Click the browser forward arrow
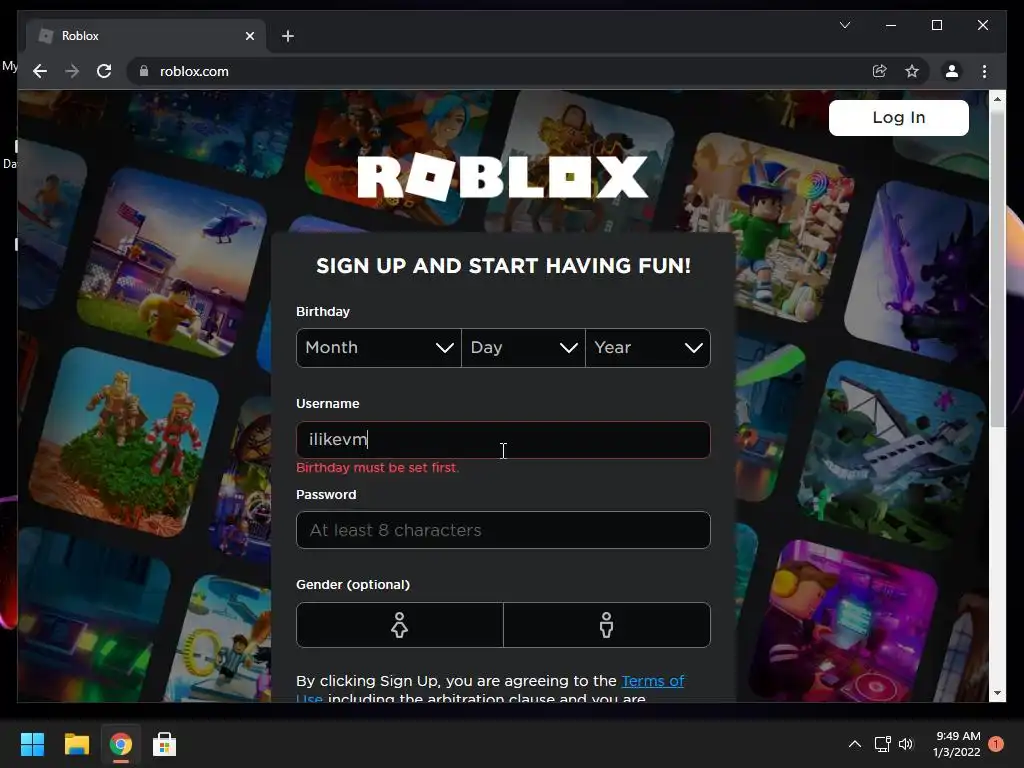This screenshot has width=1024, height=768. [72, 71]
